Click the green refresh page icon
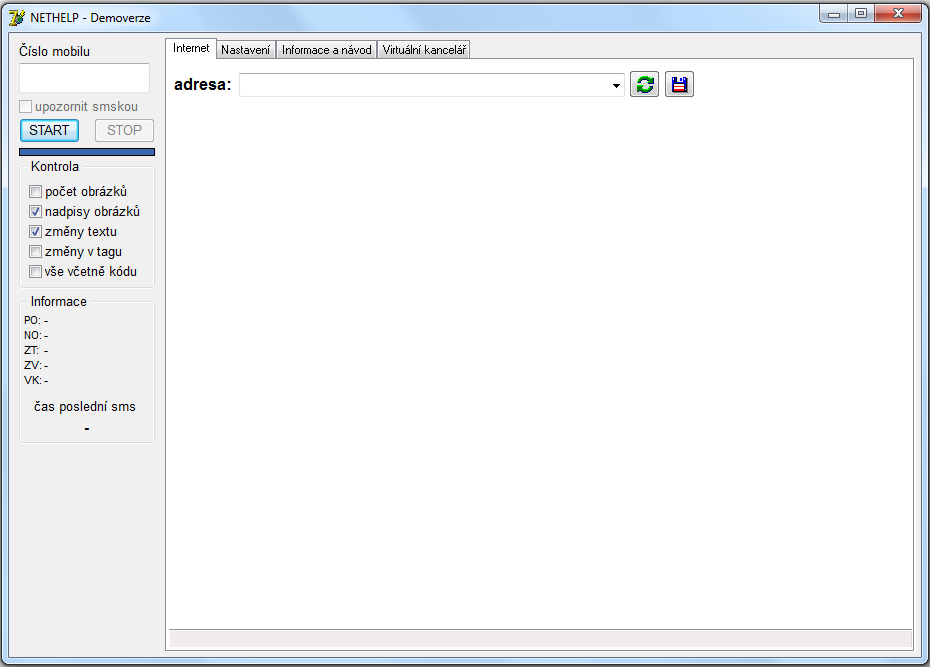930x667 pixels. (644, 84)
